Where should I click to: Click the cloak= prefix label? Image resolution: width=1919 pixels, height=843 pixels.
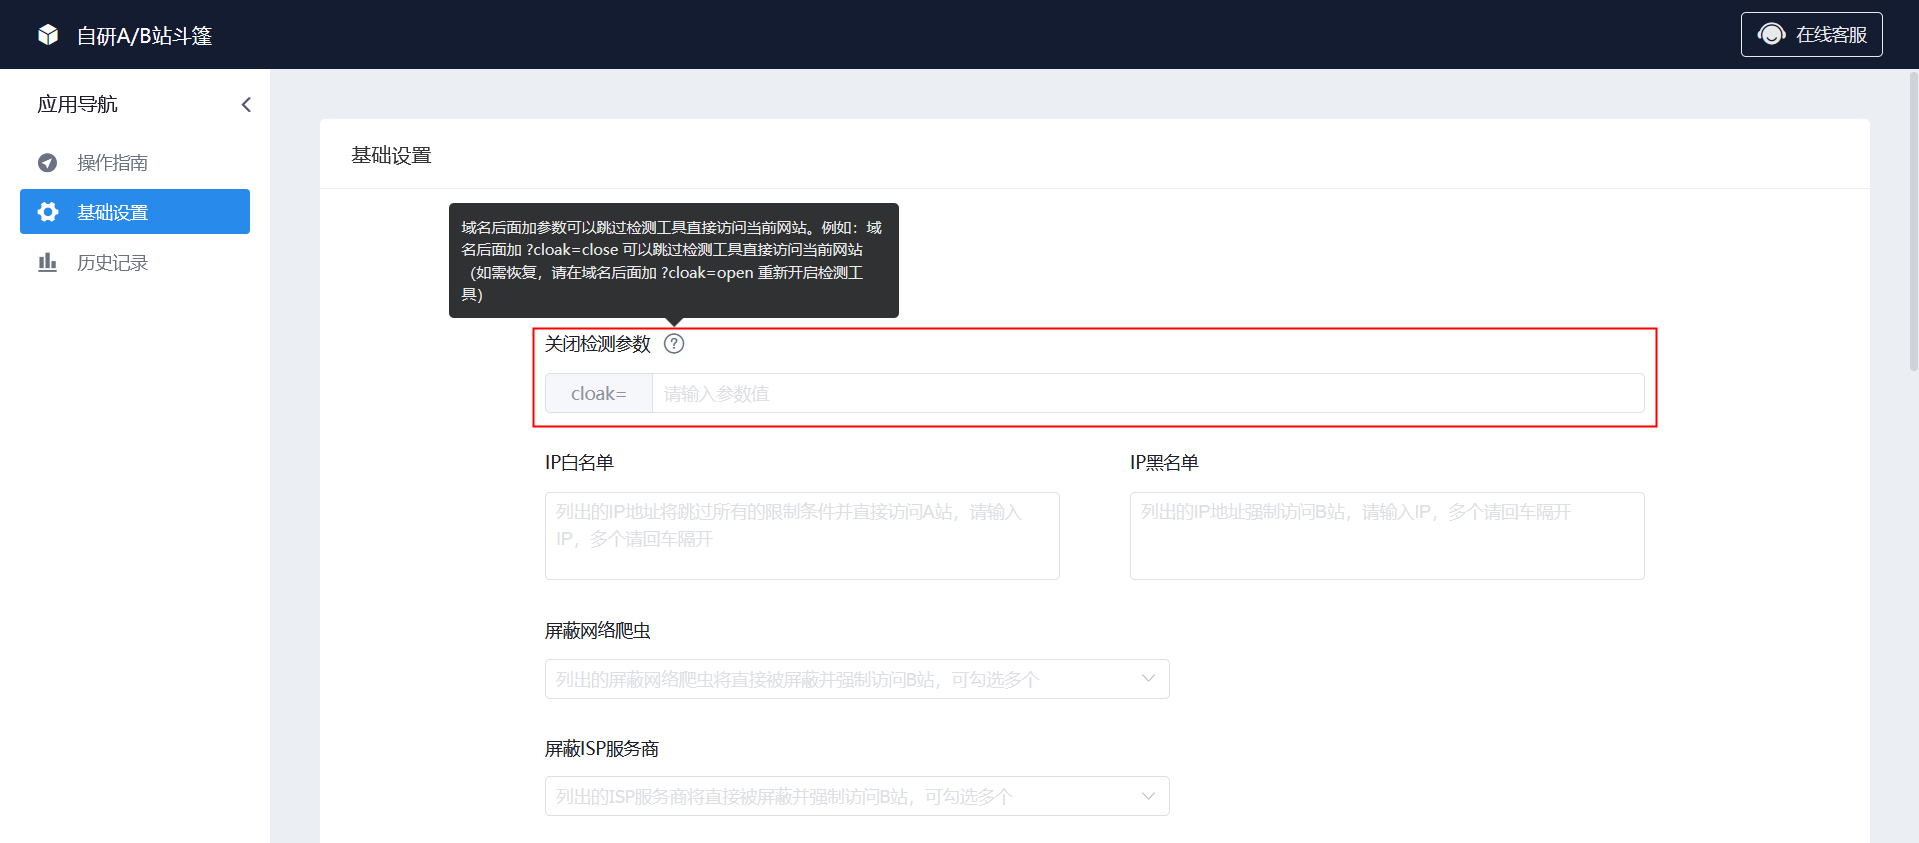[x=599, y=393]
